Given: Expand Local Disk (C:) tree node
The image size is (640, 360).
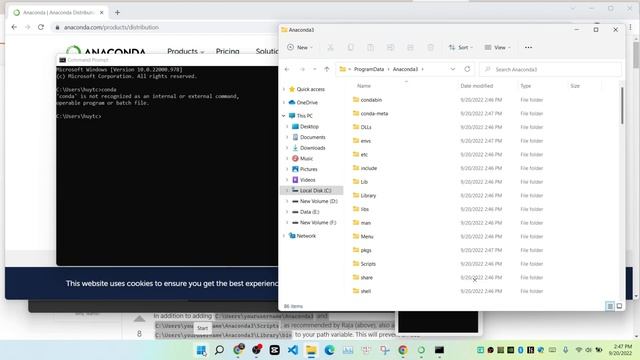Looking at the screenshot, I should click(x=287, y=191).
